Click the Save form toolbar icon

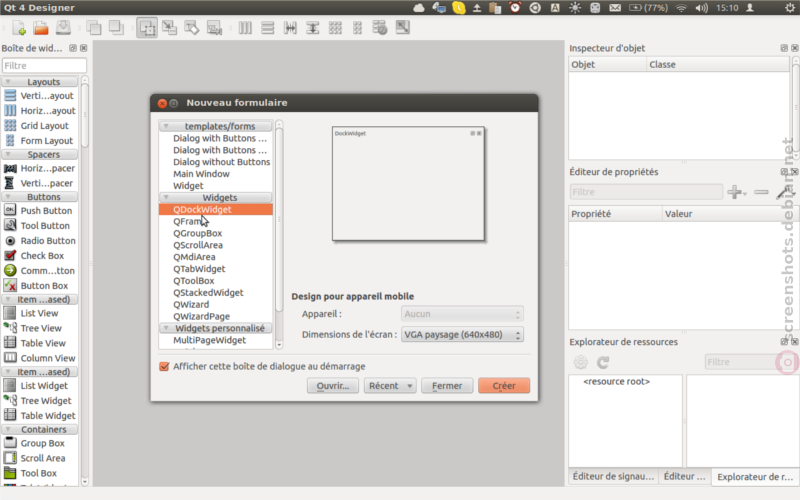(x=63, y=28)
